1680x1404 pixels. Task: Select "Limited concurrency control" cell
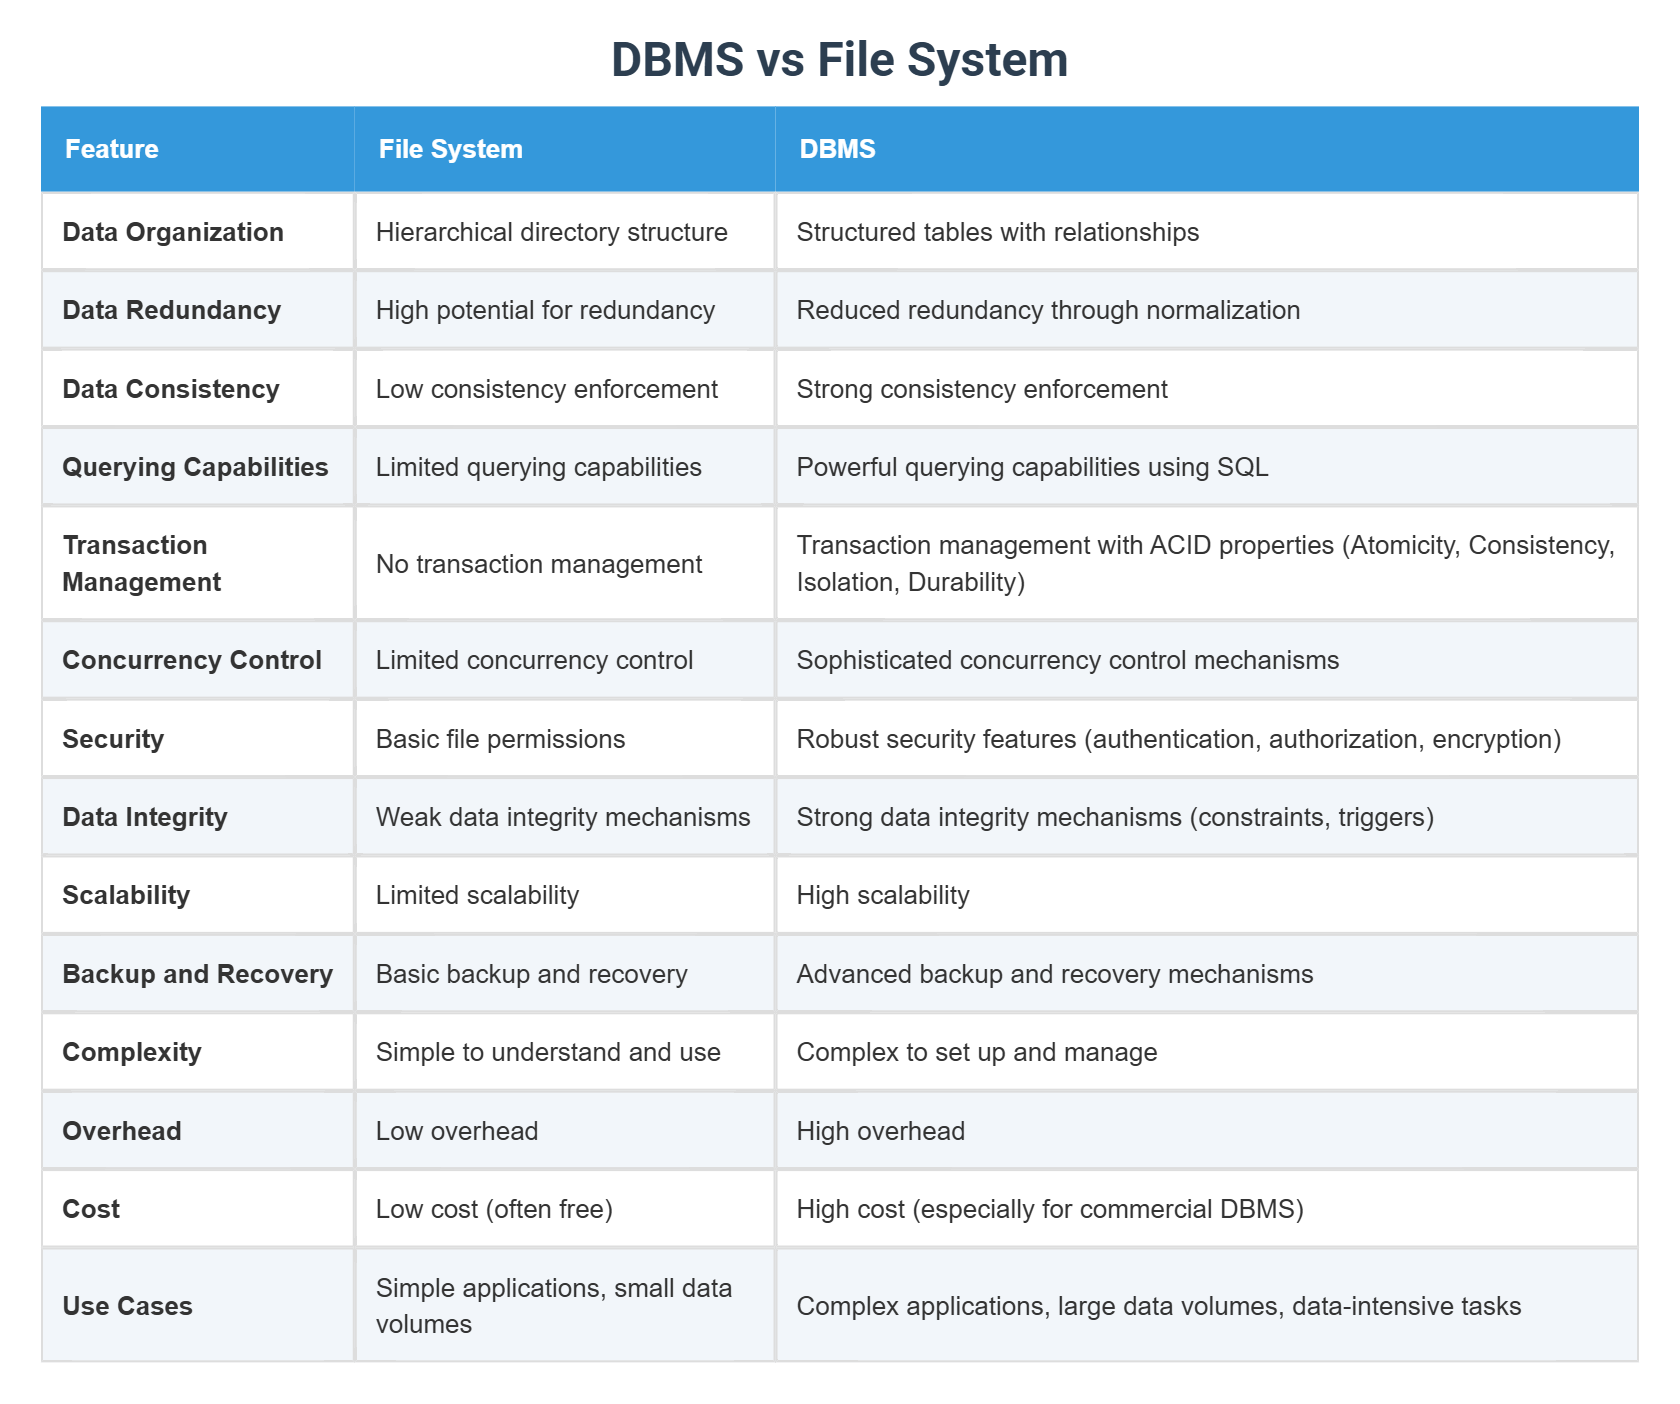pos(565,660)
